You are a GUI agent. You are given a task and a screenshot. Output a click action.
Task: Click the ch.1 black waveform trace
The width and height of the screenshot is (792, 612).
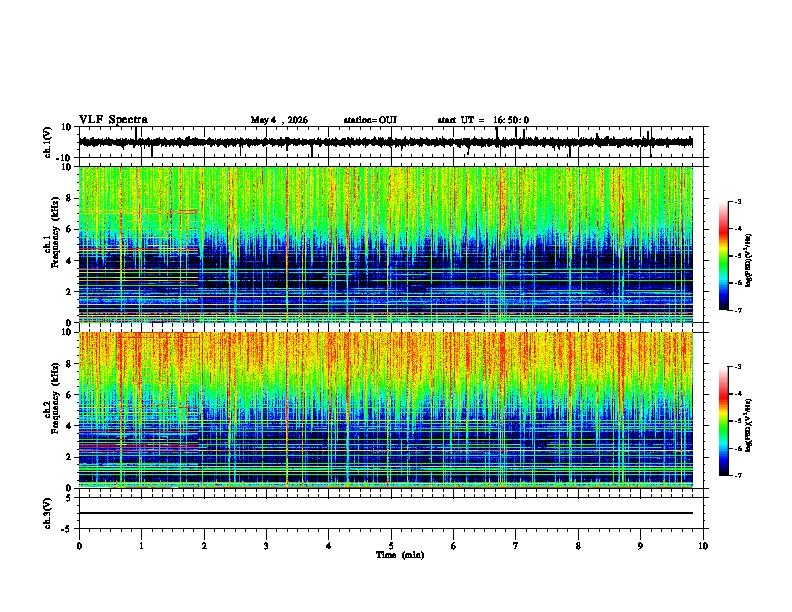386,142
